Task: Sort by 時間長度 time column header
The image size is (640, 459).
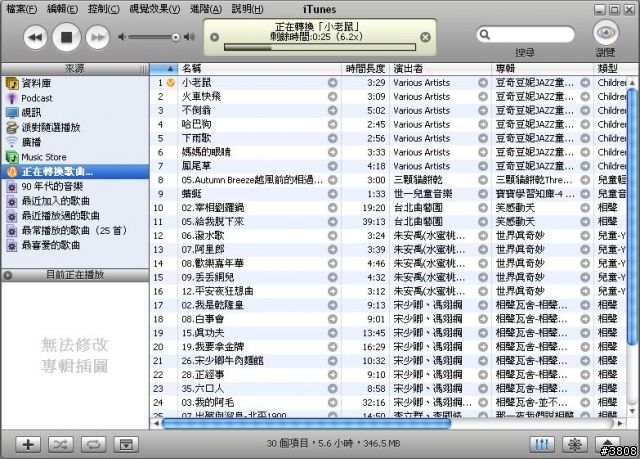Action: click(x=365, y=69)
